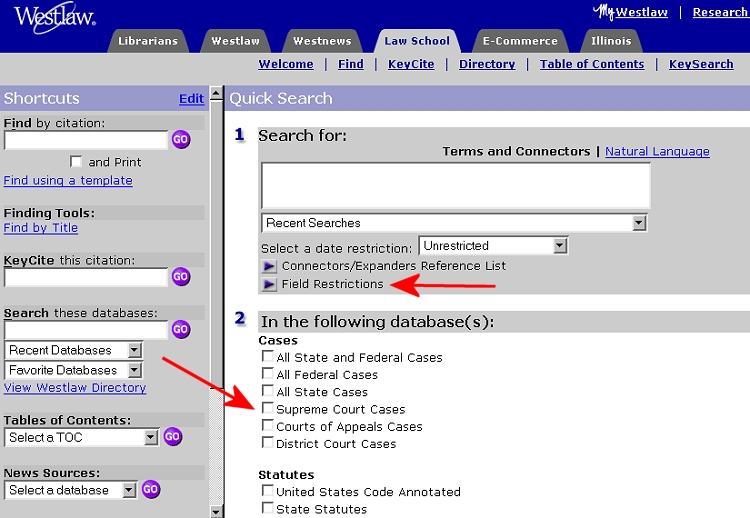Switch to the E-Commerce tab
The image size is (750, 518).
point(520,41)
